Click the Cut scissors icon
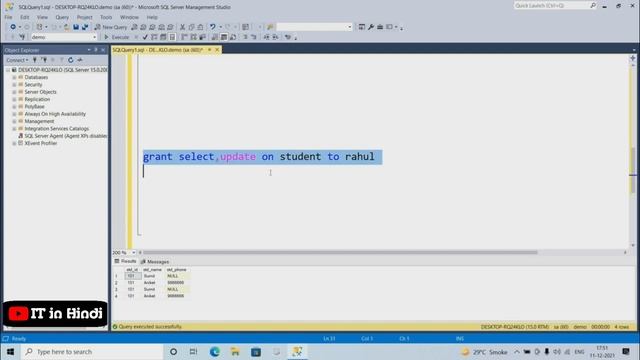The width and height of the screenshot is (640, 360). [x=182, y=27]
